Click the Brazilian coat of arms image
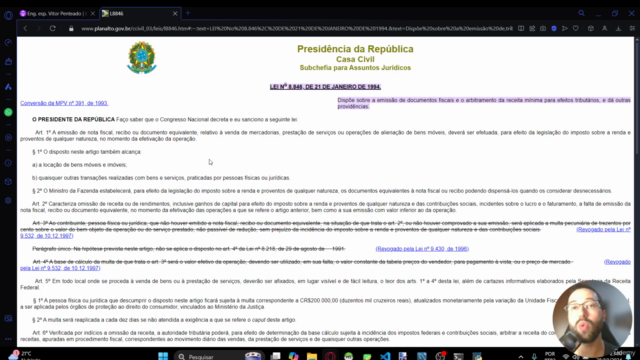640x360 pixels. (x=142, y=58)
